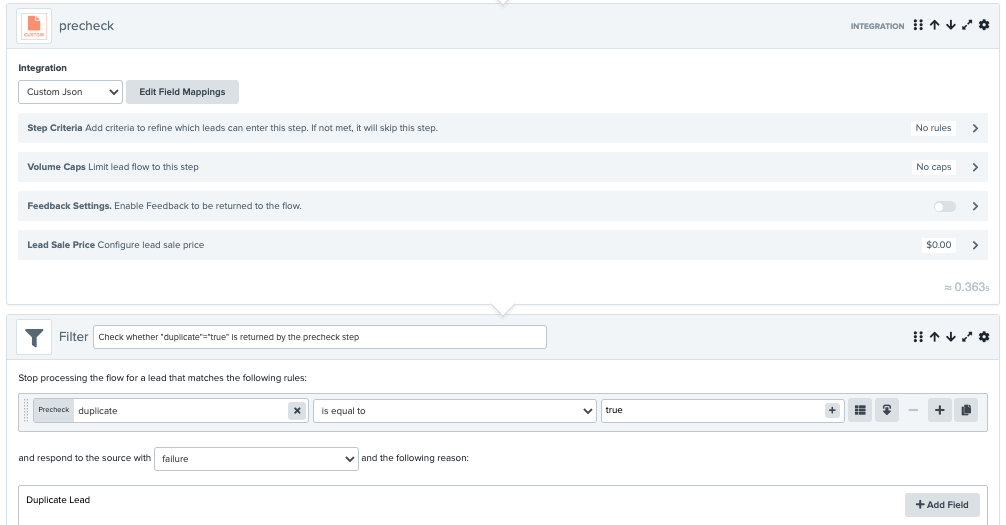Click the rule row drag grip
The width and height of the screenshot is (1006, 525).
(x=26, y=411)
